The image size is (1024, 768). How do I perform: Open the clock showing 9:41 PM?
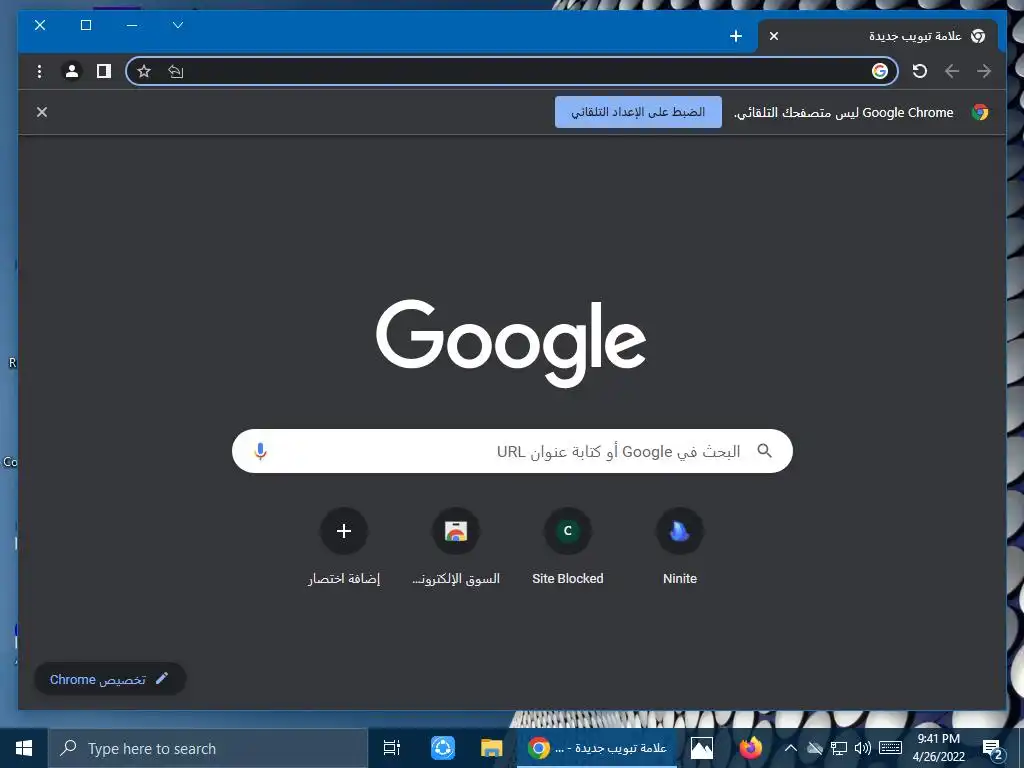938,748
